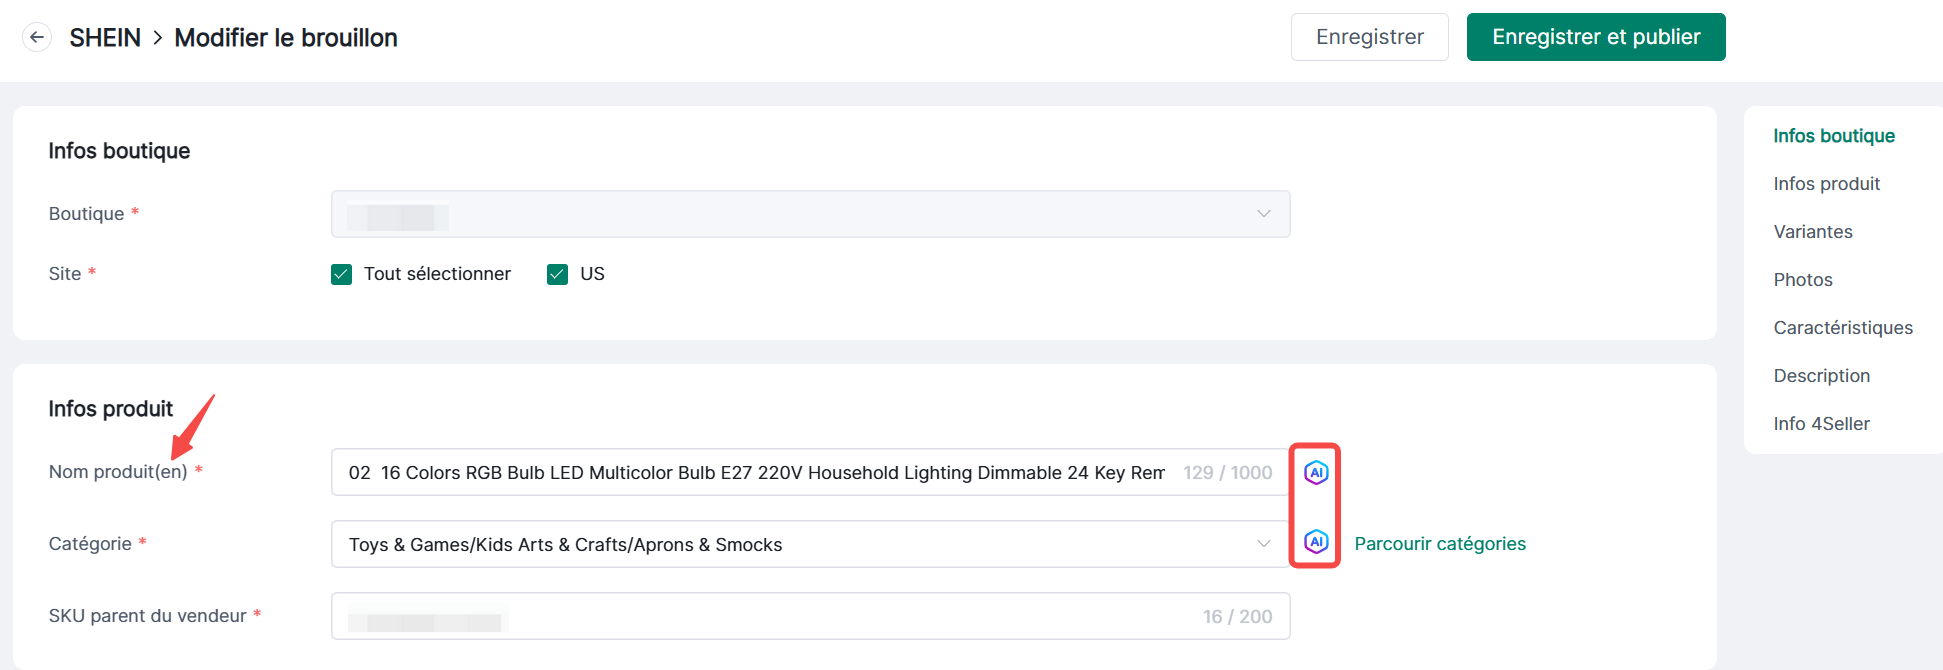
Task: Navigate to Variantes section
Action: pyautogui.click(x=1812, y=232)
